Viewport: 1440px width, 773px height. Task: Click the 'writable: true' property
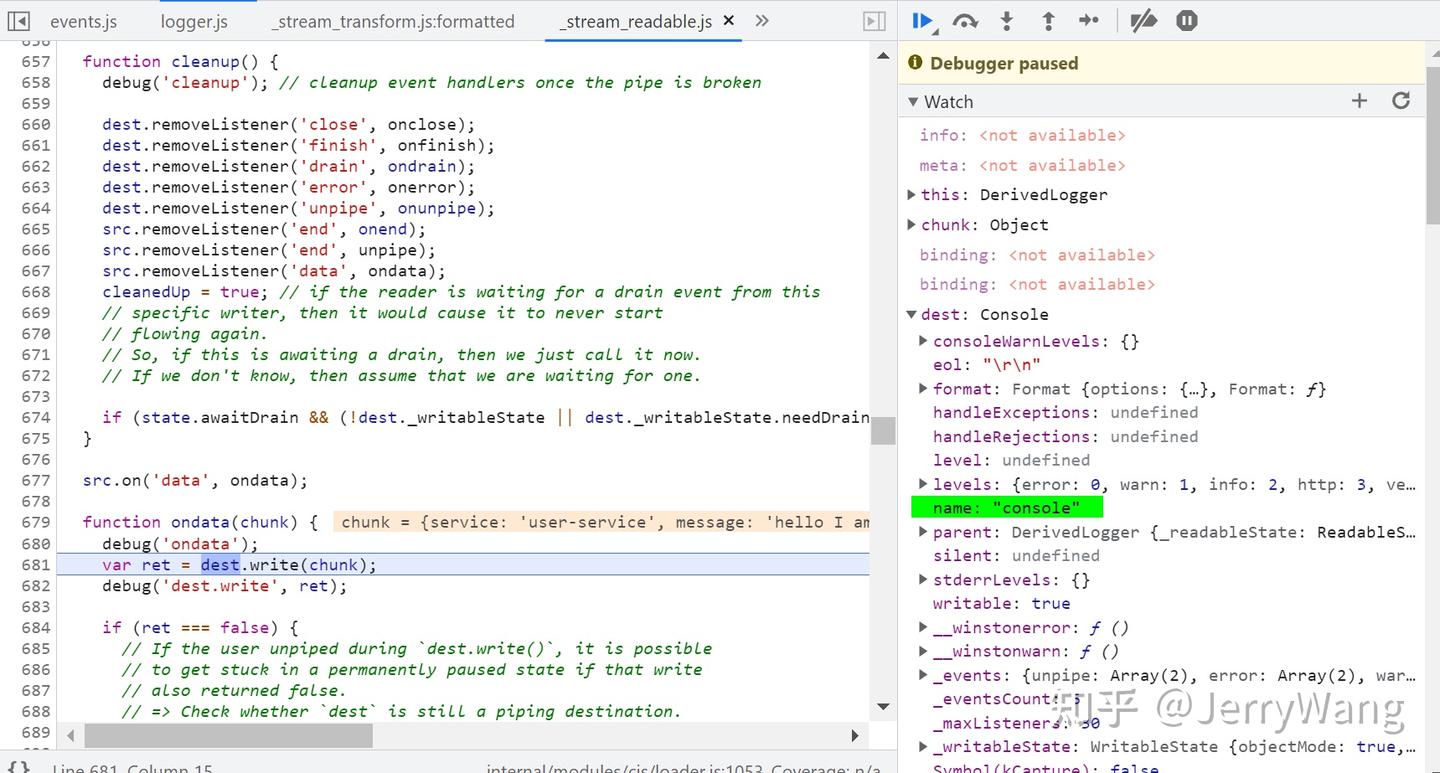pyautogui.click(x=1001, y=604)
